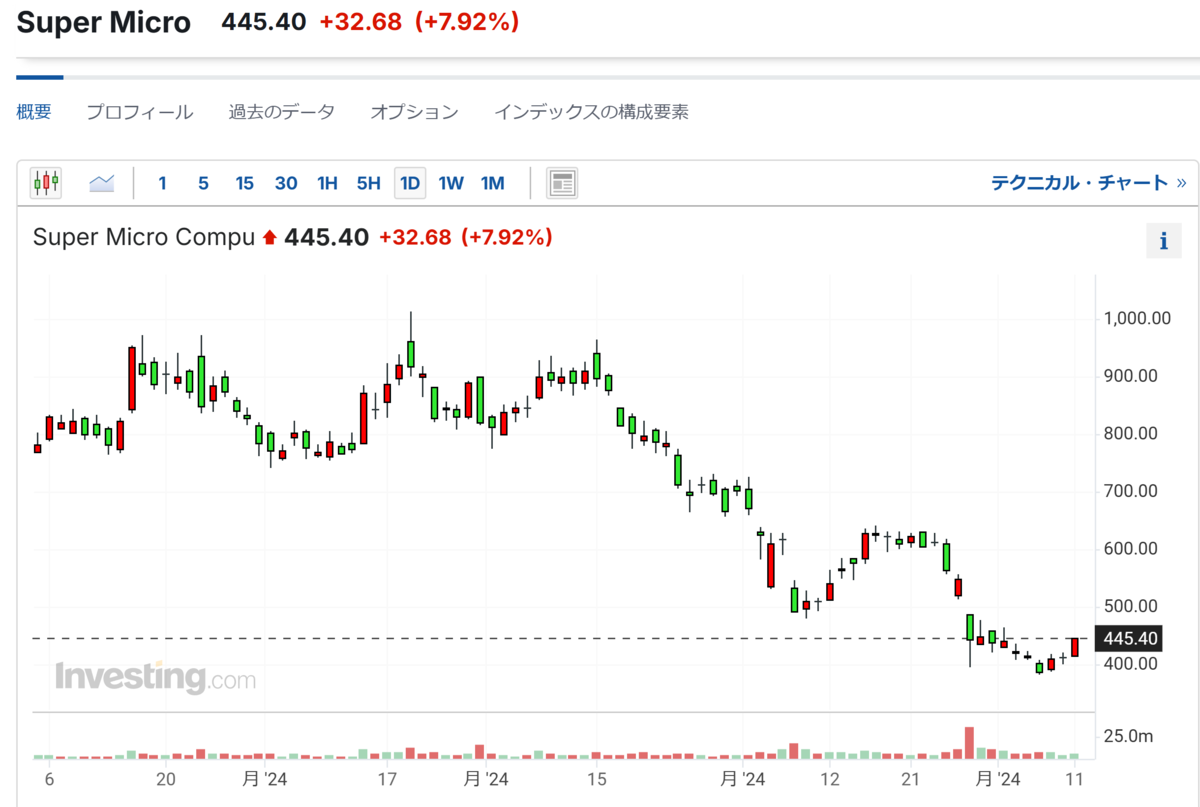Set chart interval to 5 minutes
The width and height of the screenshot is (1200, 807).
pos(203,183)
